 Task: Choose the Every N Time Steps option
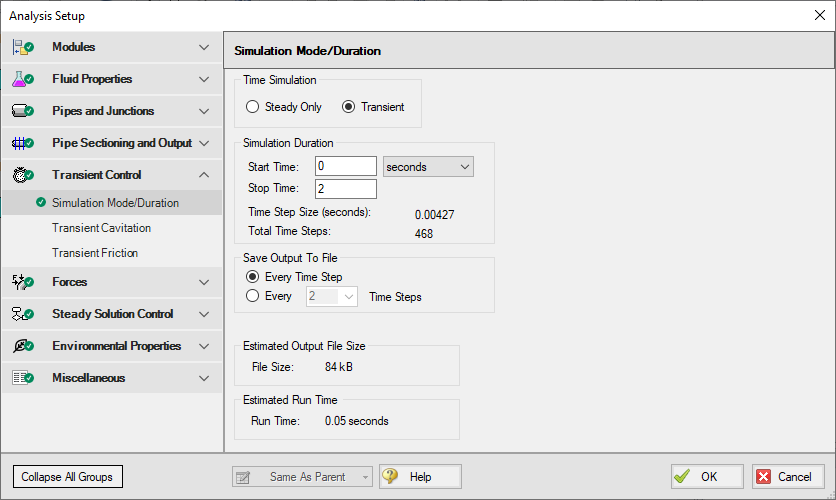pos(252,296)
